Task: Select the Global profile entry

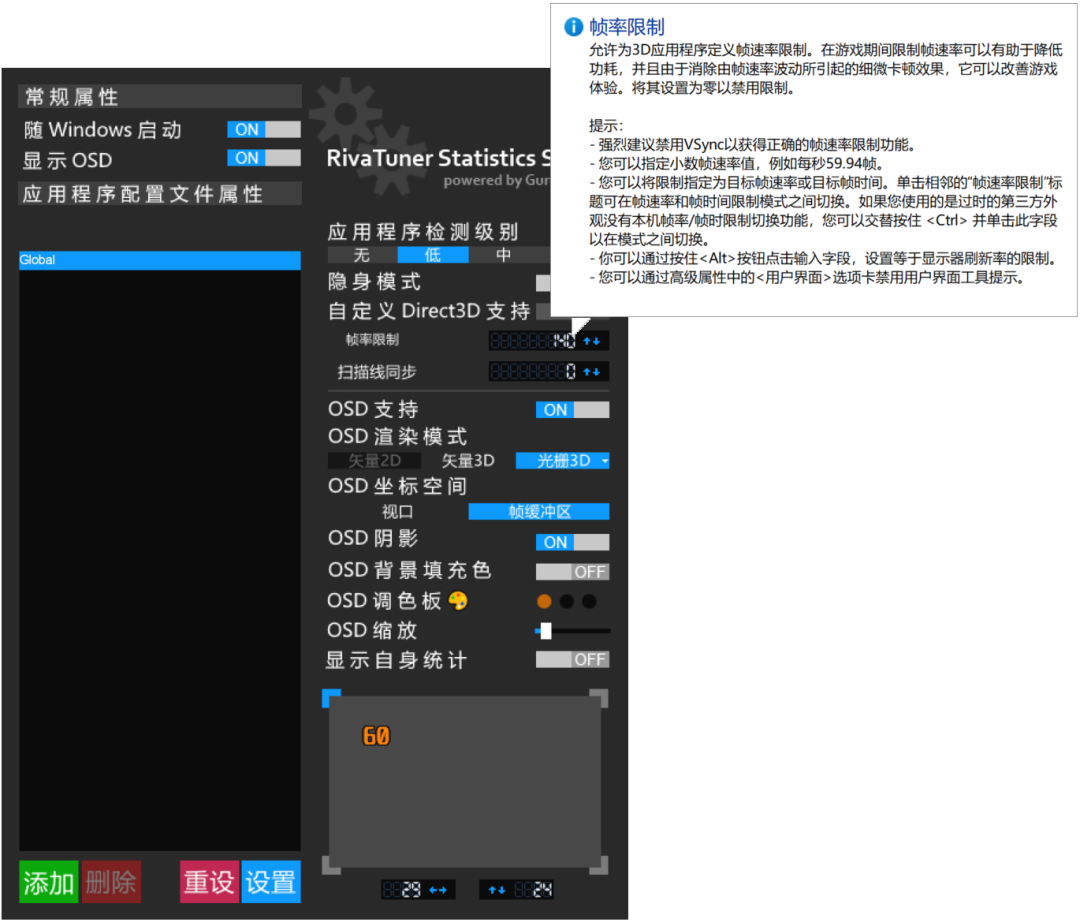Action: point(160,260)
